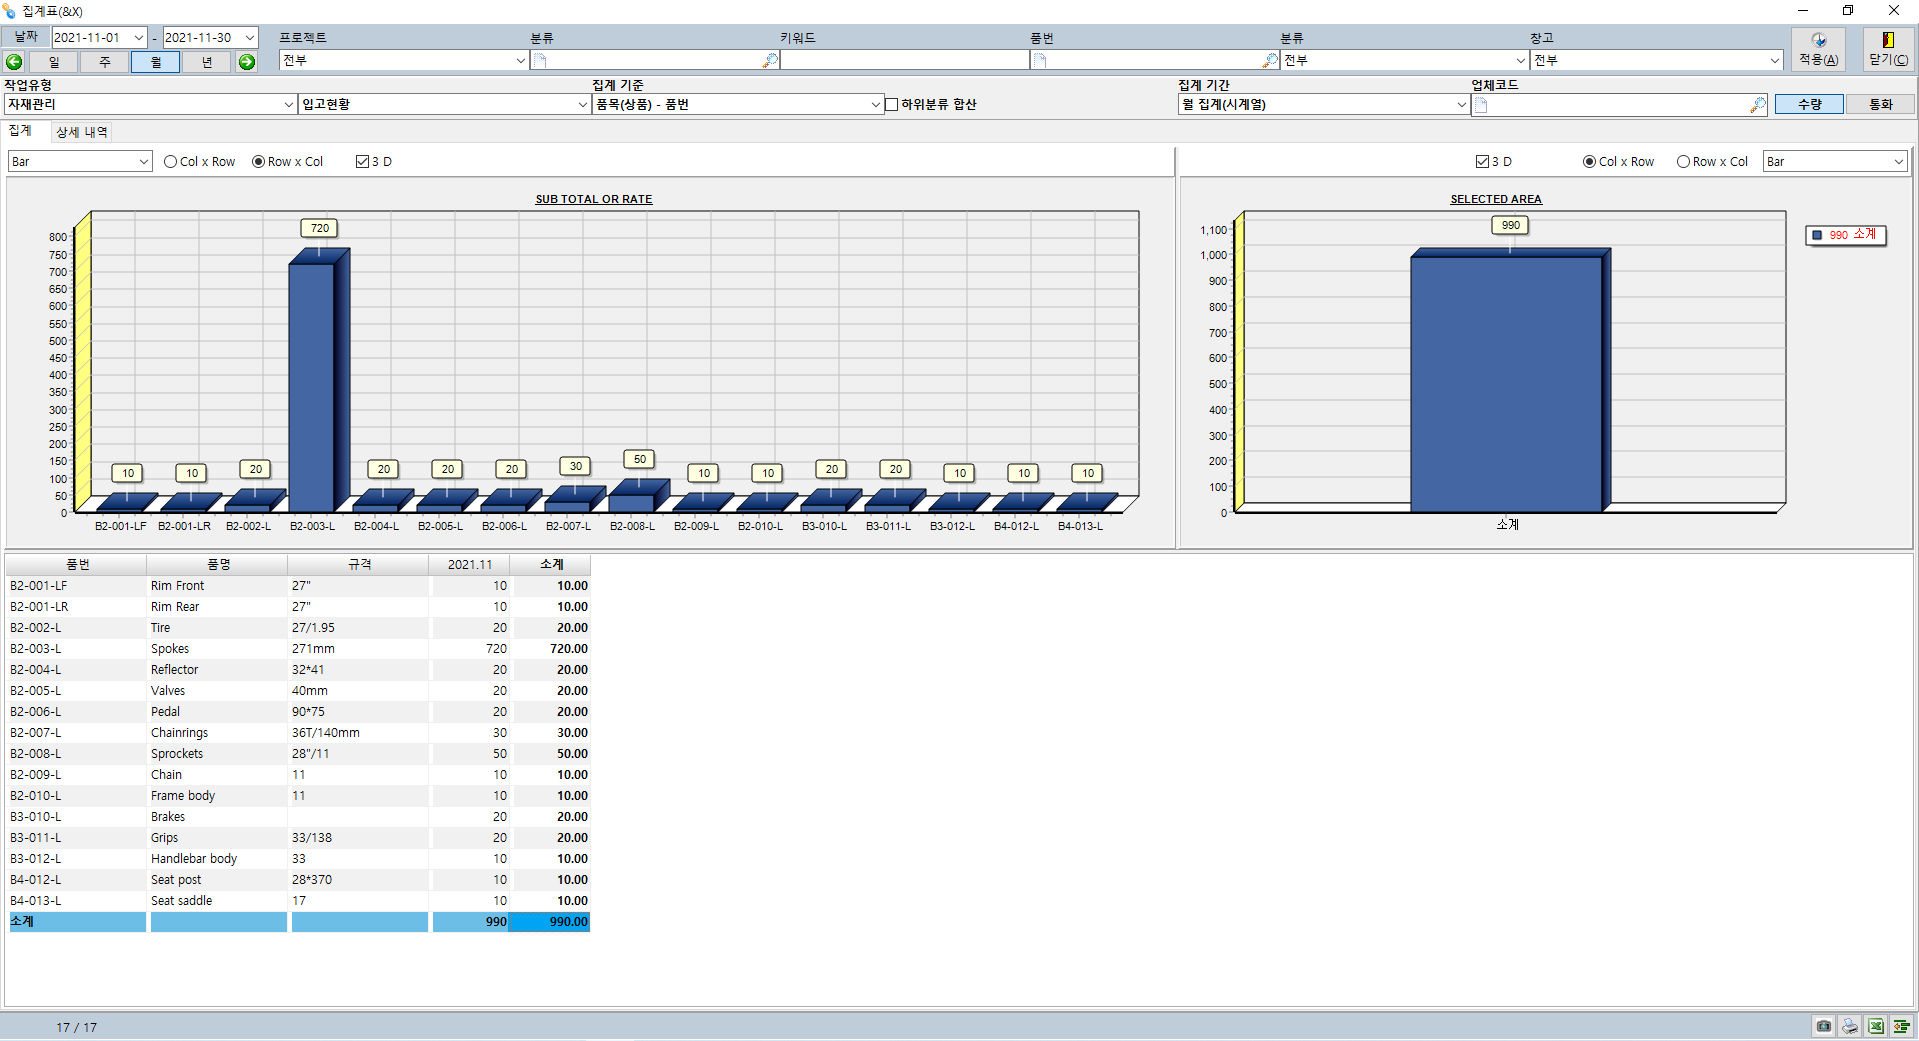Screen dimensions: 1919x1041
Task: Click the 2021.11 column header
Action: 470,565
